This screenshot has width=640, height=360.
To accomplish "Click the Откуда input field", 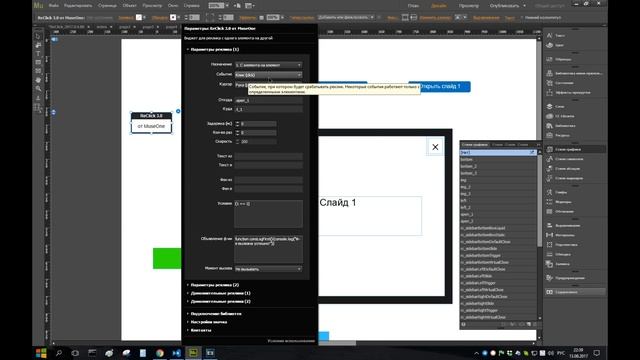I will [269, 100].
